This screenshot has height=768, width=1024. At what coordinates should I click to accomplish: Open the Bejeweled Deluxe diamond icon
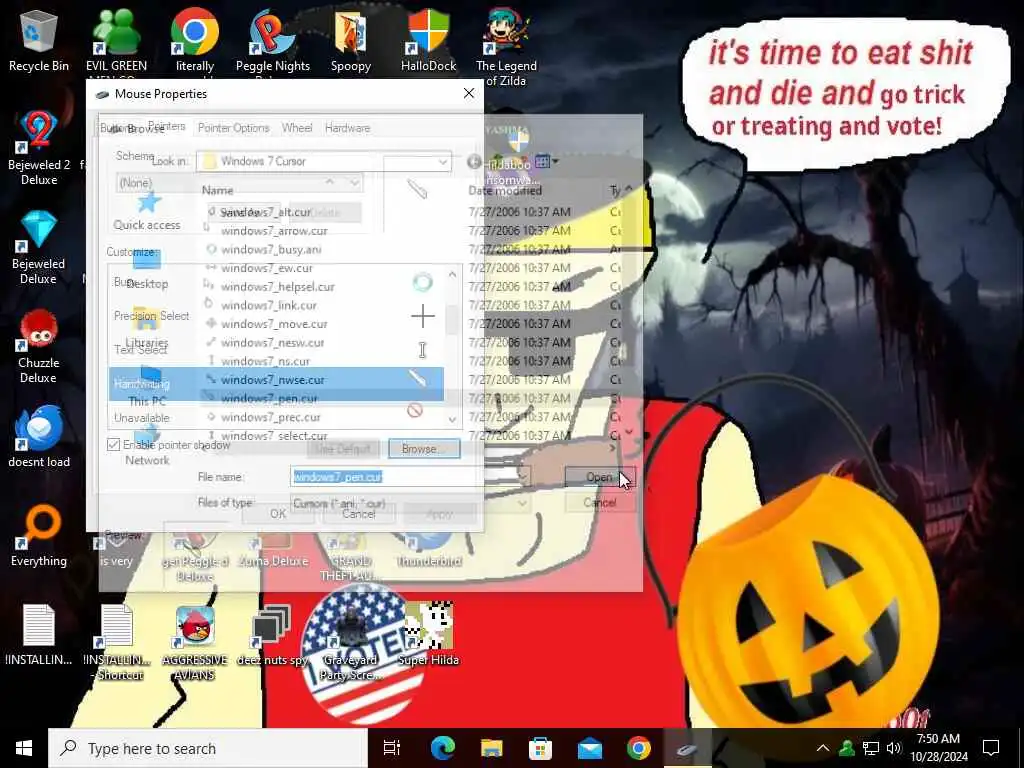39,248
